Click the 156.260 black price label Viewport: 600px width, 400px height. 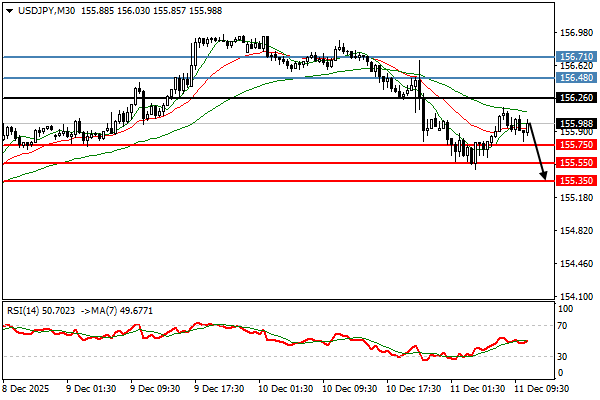coord(577,98)
